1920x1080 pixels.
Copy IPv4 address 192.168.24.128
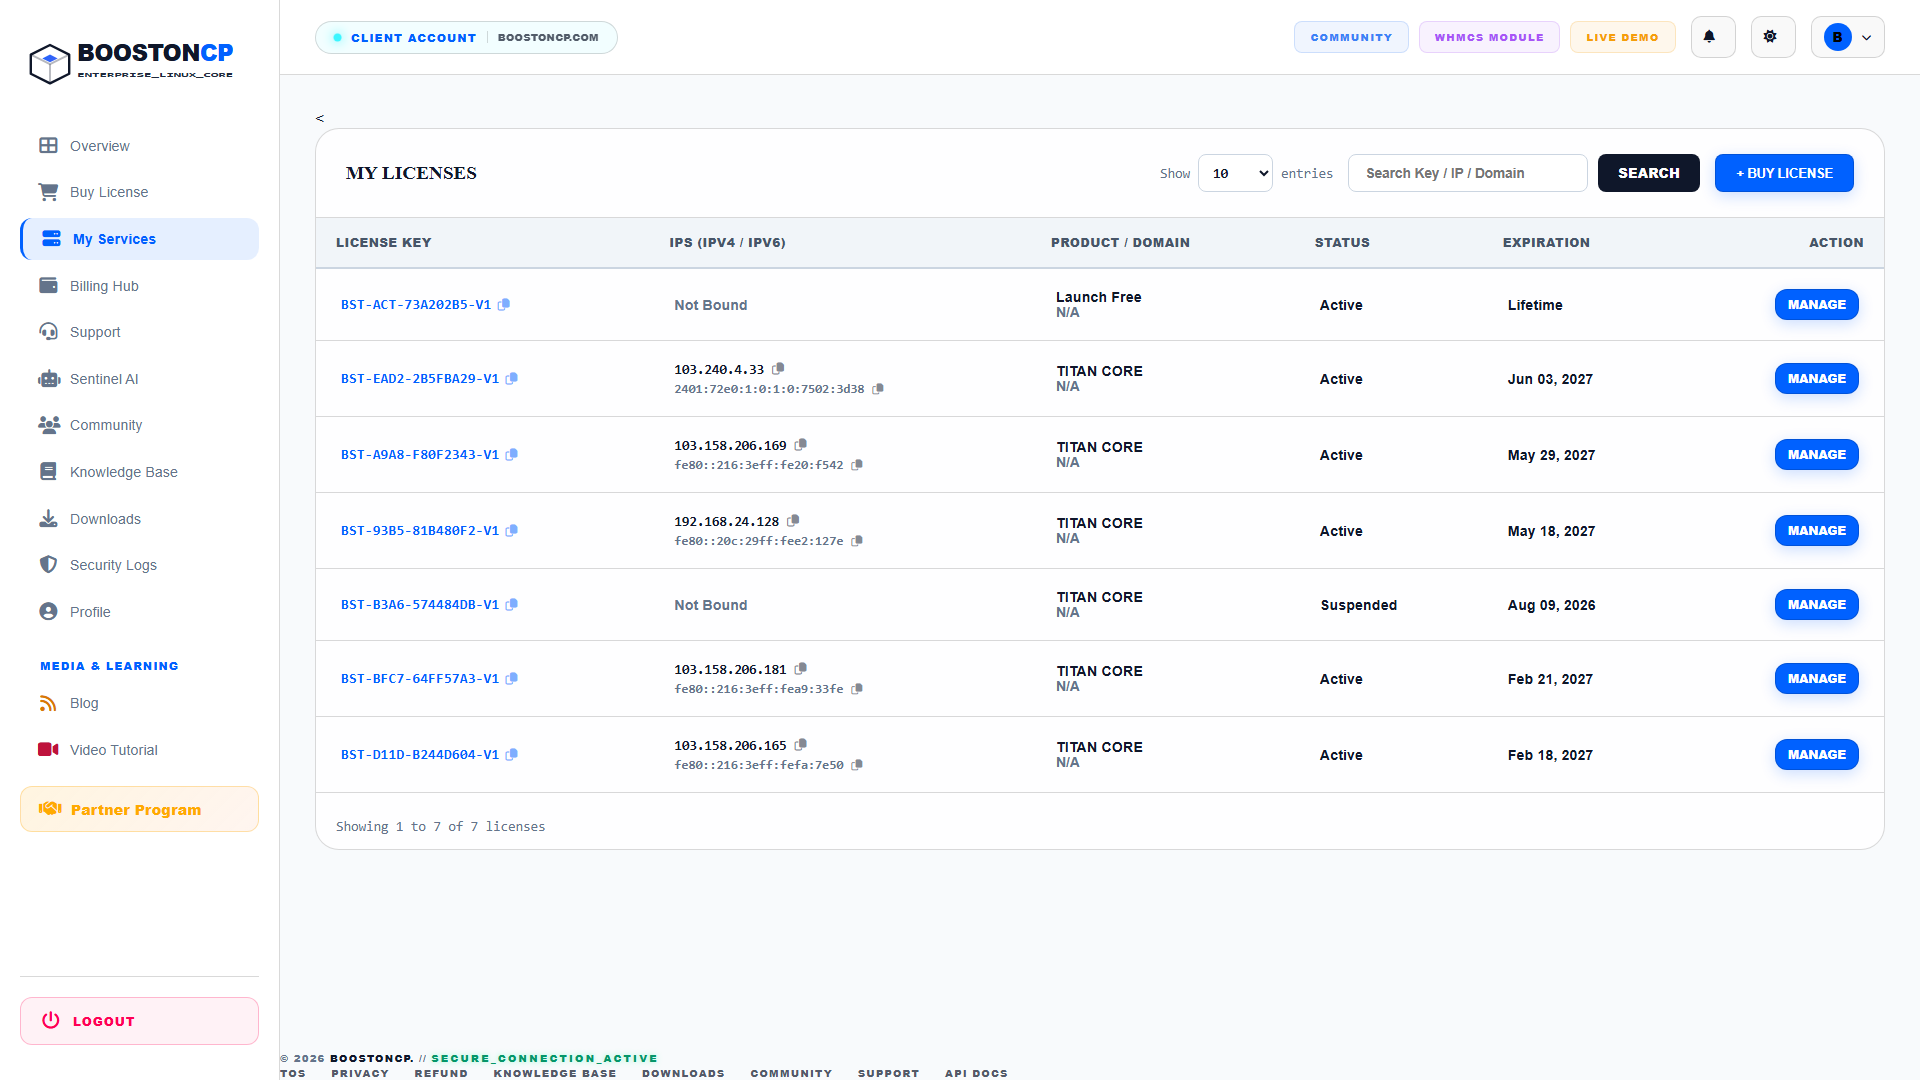coord(793,521)
